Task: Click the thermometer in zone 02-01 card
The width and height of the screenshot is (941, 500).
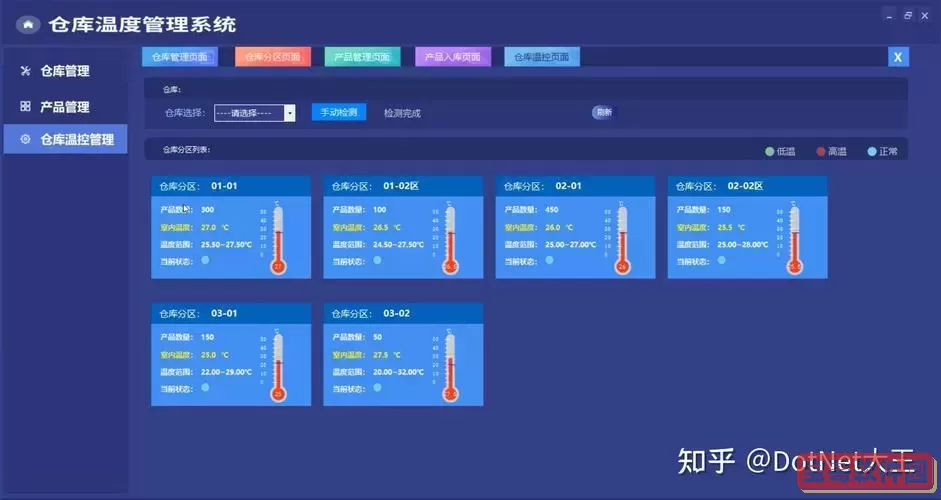Action: click(622, 240)
